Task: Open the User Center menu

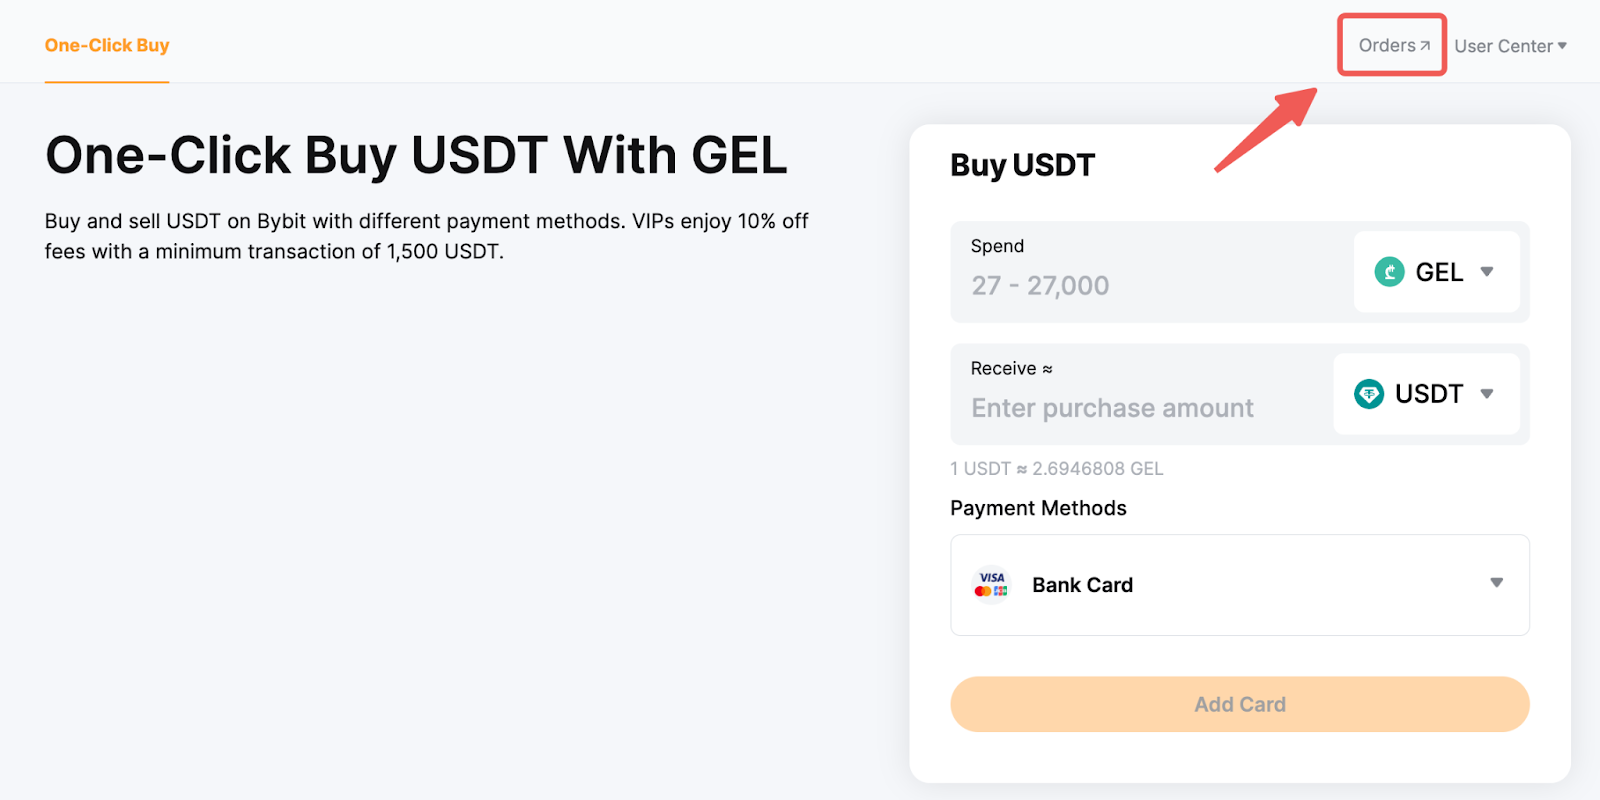Action: click(x=1503, y=46)
